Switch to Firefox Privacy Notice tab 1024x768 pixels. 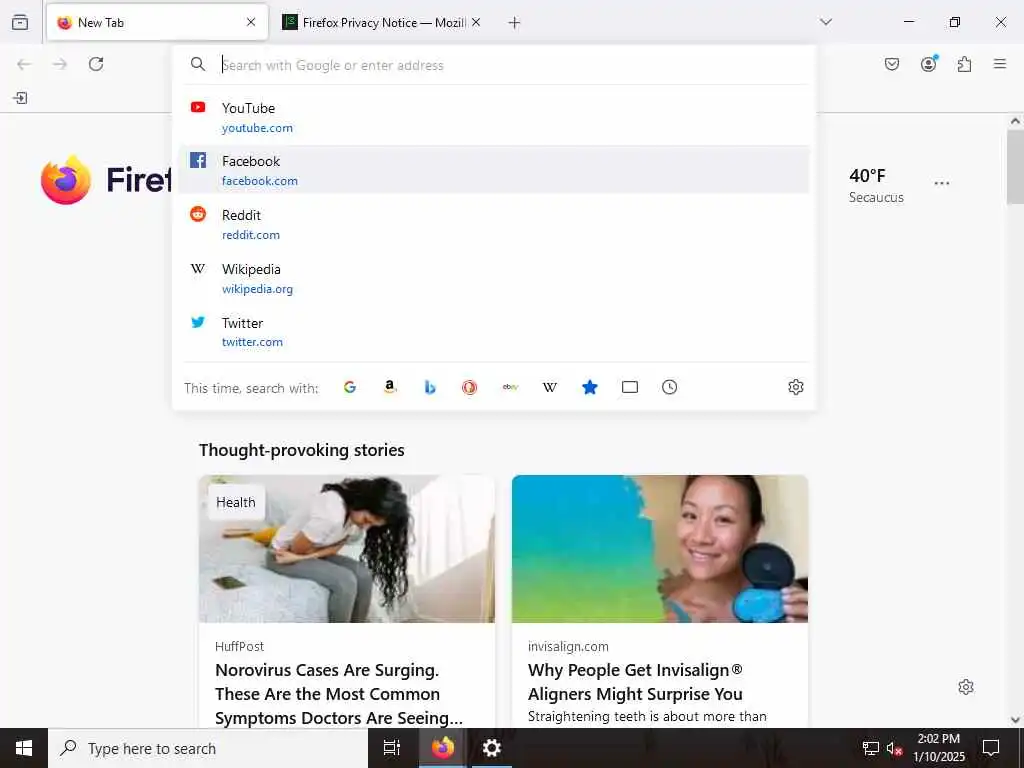pyautogui.click(x=381, y=22)
